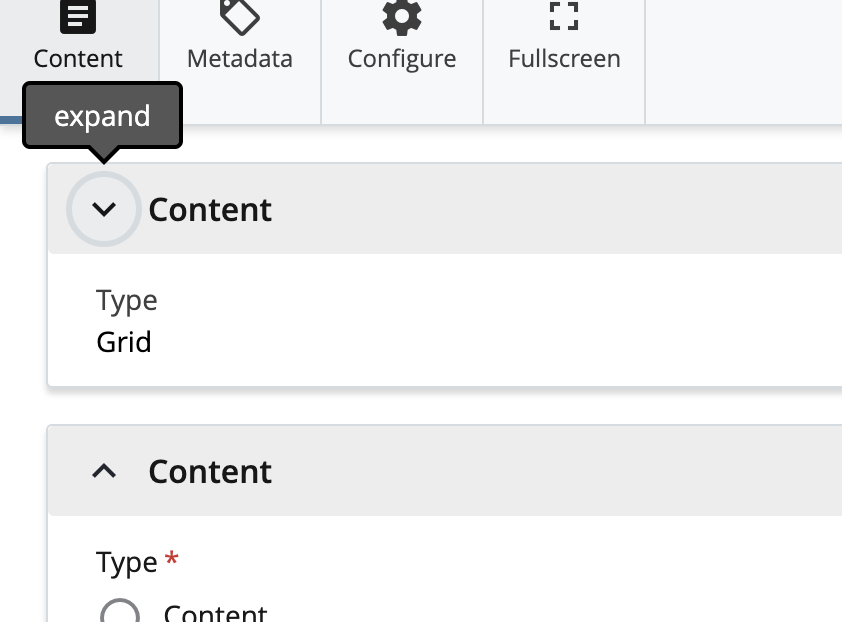842x622 pixels.
Task: Click the Grid type value
Action: click(x=124, y=342)
